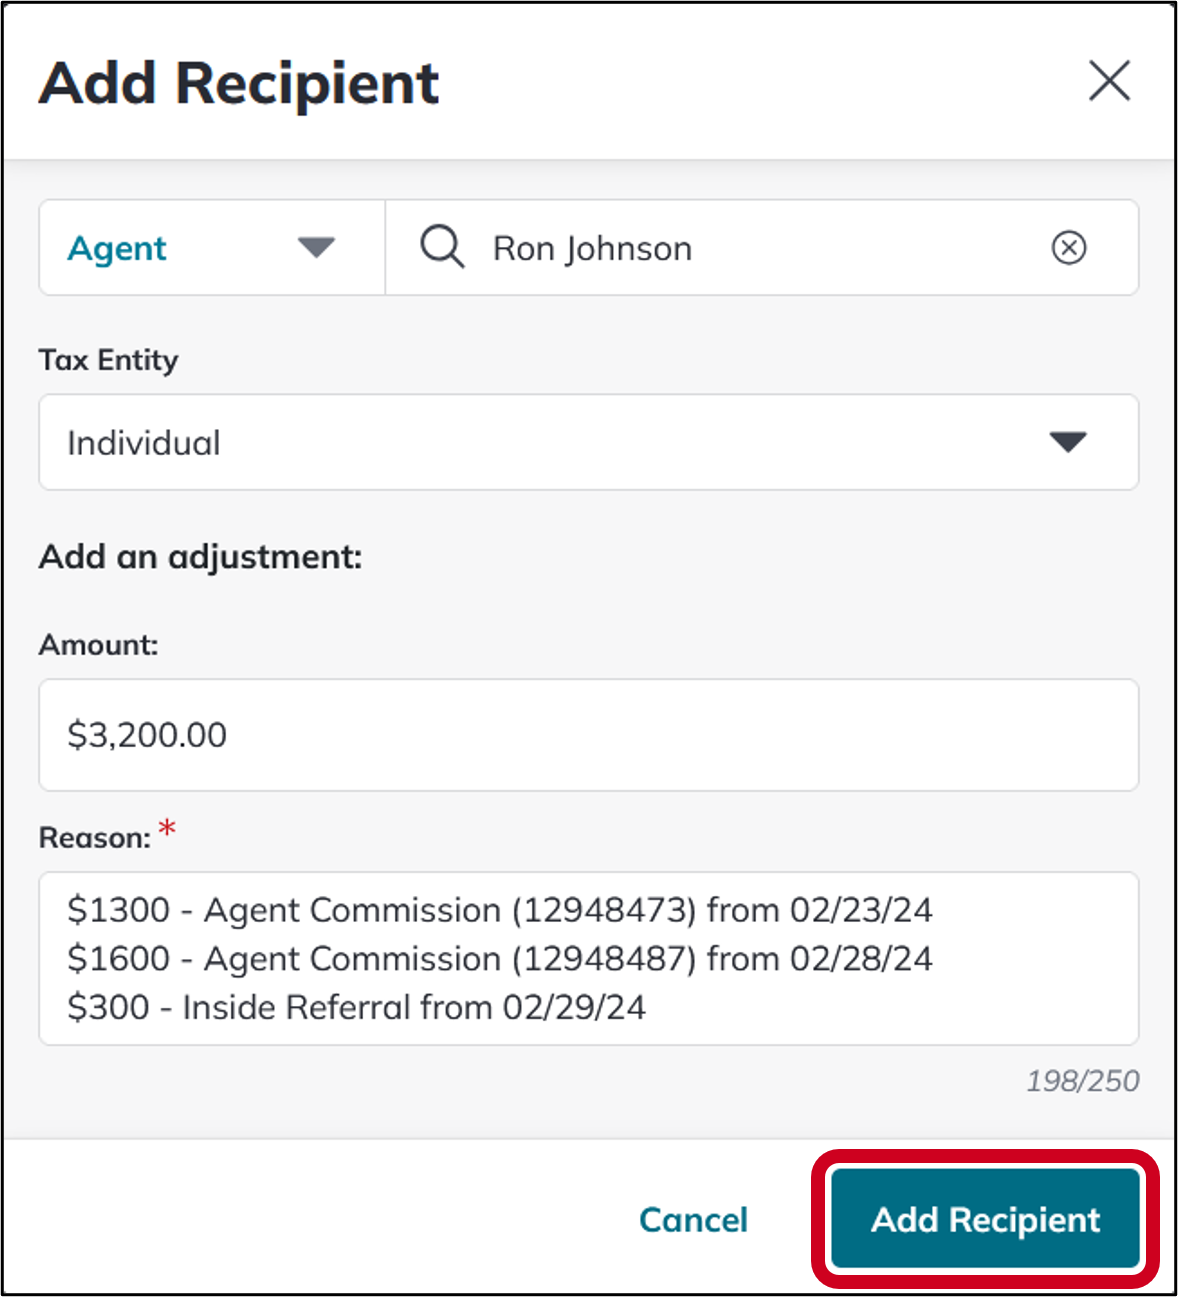Click the Add an adjustment heading
Screen dimensions: 1178x1297
200,557
